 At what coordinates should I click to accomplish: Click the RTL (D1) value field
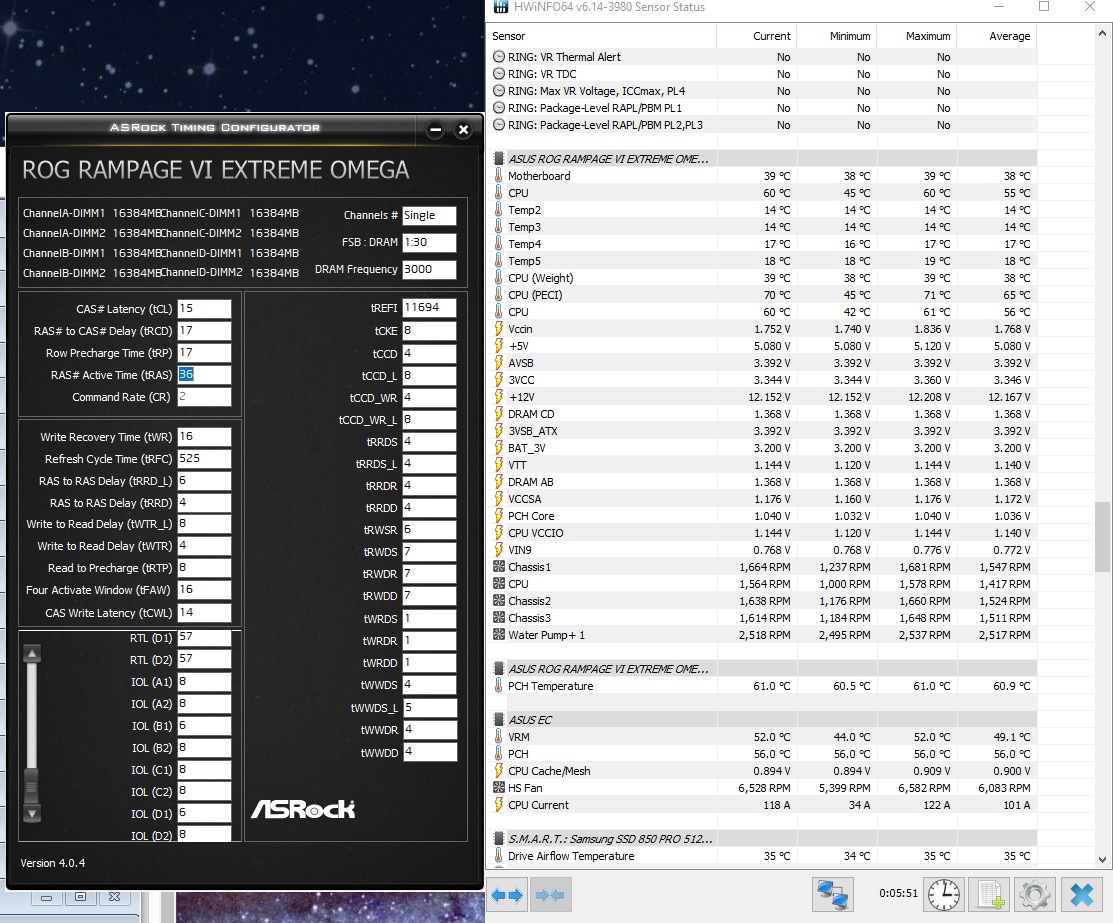[204, 638]
